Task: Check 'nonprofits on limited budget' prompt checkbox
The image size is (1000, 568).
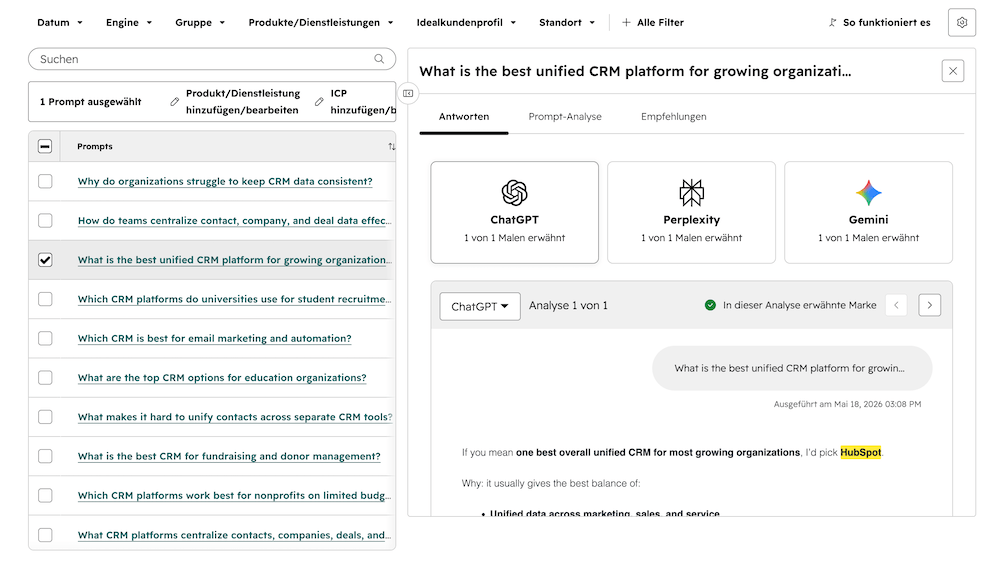Action: [x=45, y=495]
